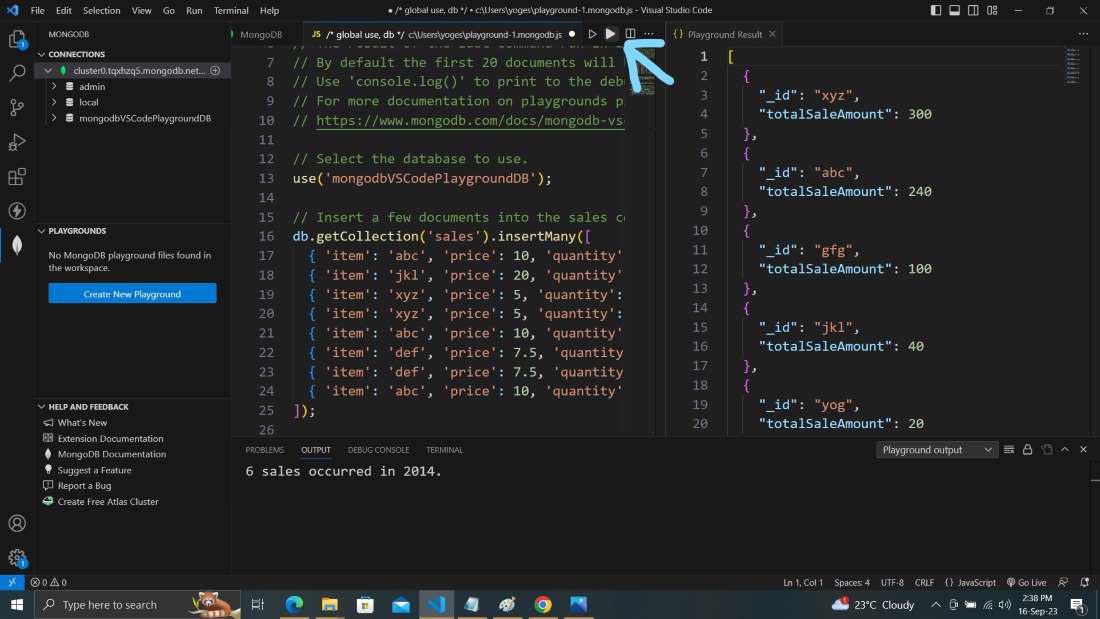Collapse cluster0 connection node
Screen dimensions: 1100x619
(x=48, y=70)
